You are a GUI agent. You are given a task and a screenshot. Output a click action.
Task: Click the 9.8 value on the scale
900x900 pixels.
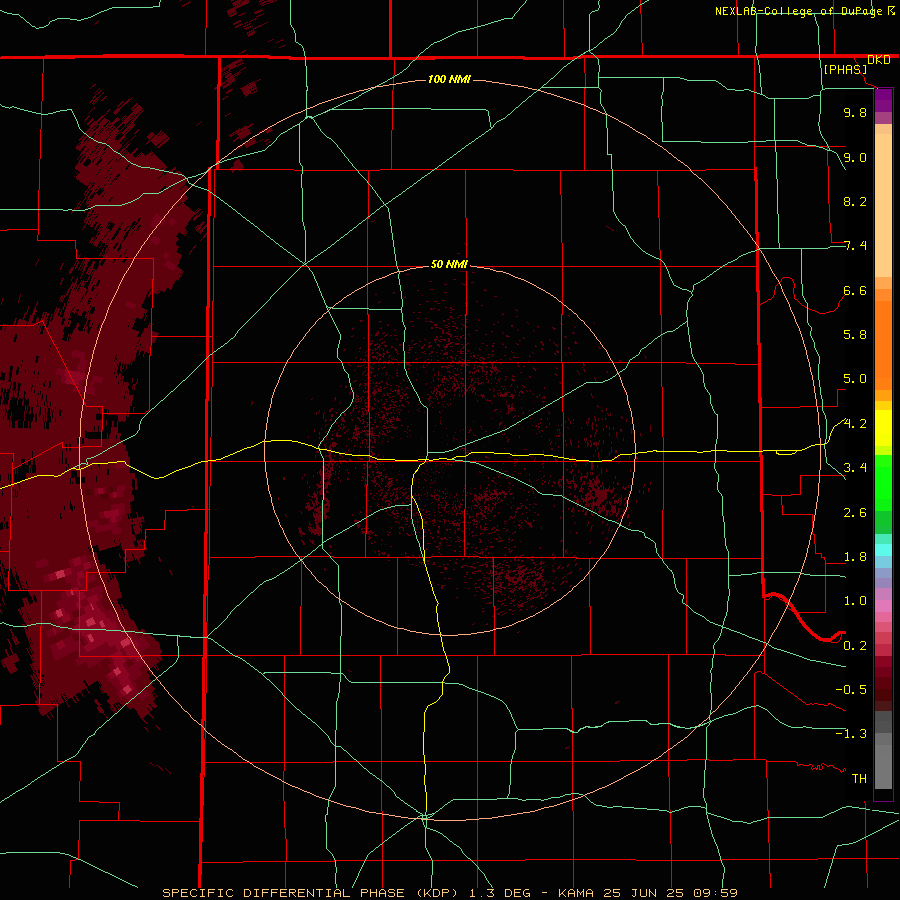click(855, 112)
